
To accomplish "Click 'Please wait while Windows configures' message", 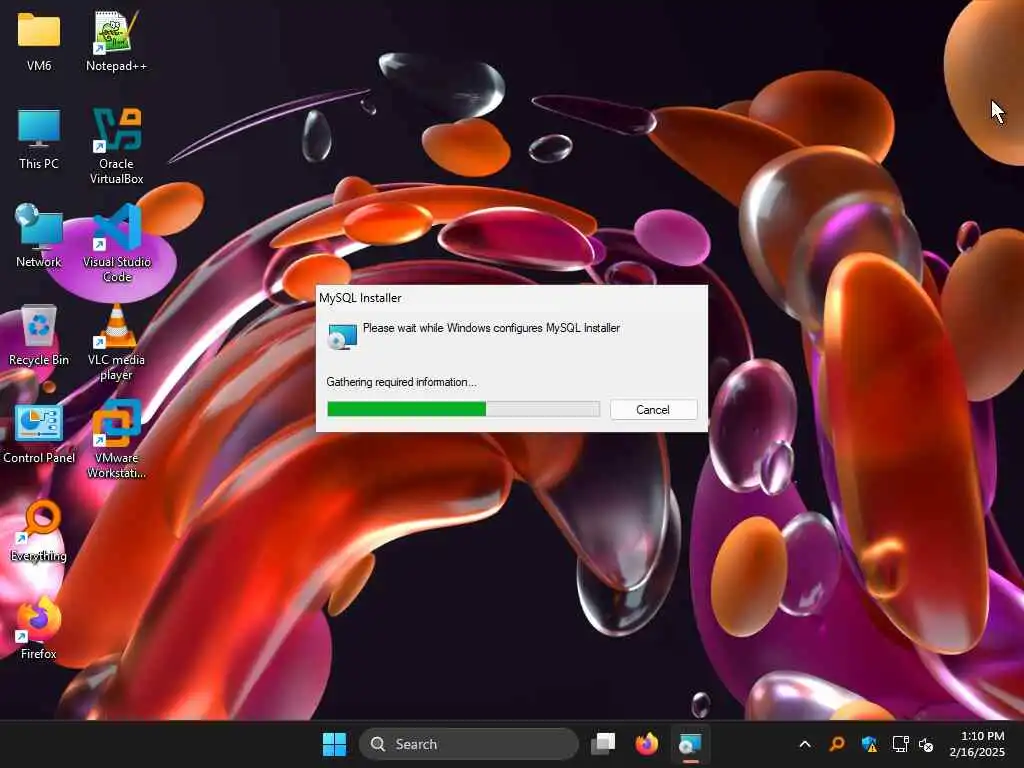I will pos(491,328).
